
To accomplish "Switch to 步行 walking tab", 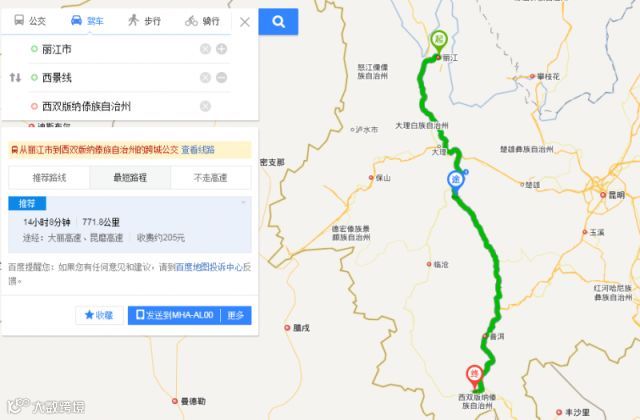I will 144,21.
